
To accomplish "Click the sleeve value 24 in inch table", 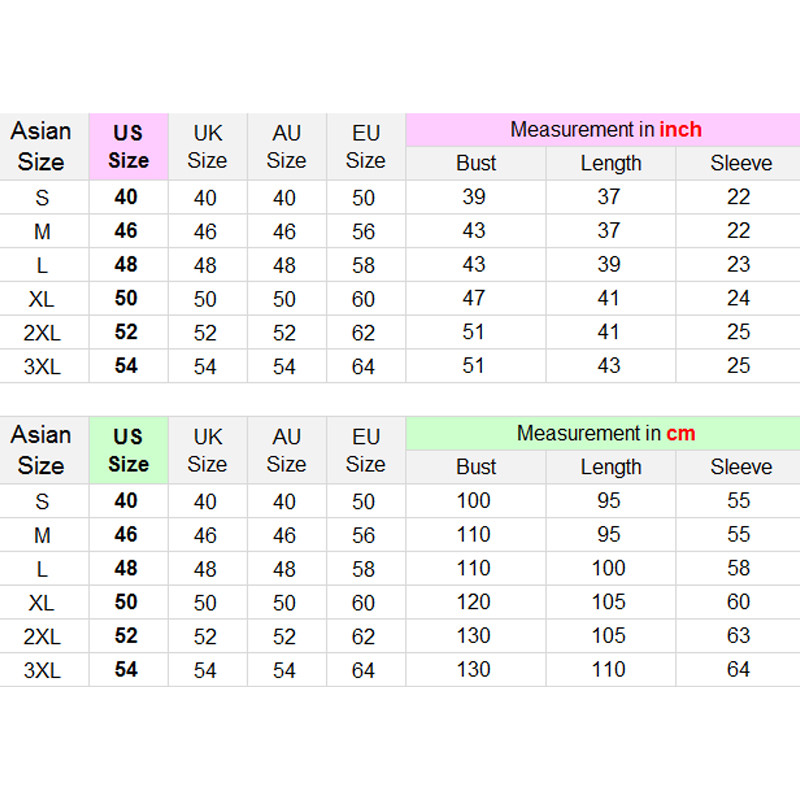I will (739, 299).
